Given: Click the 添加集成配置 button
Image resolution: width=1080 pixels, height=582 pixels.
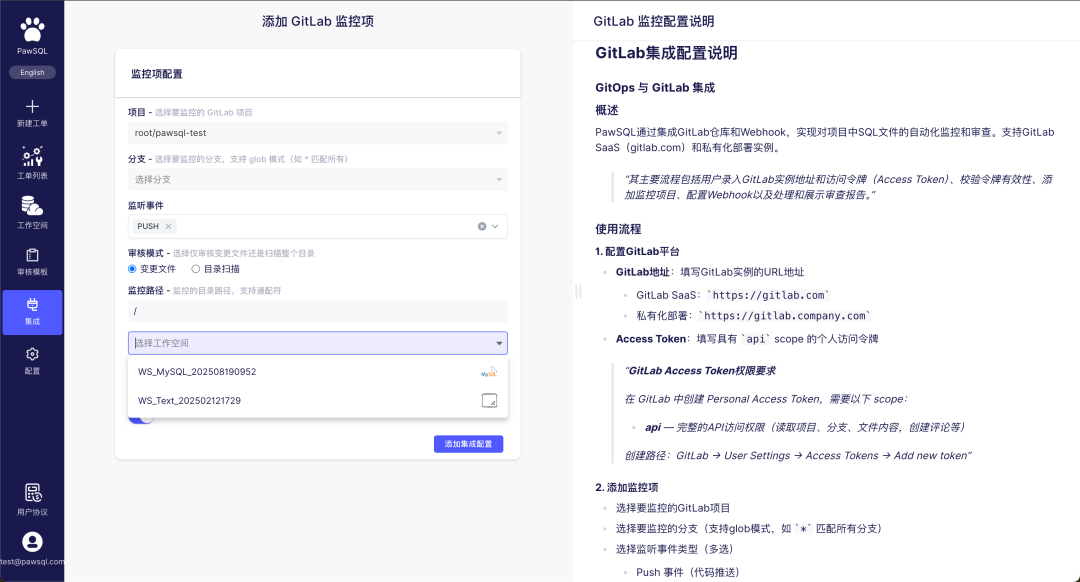Looking at the screenshot, I should (468, 444).
